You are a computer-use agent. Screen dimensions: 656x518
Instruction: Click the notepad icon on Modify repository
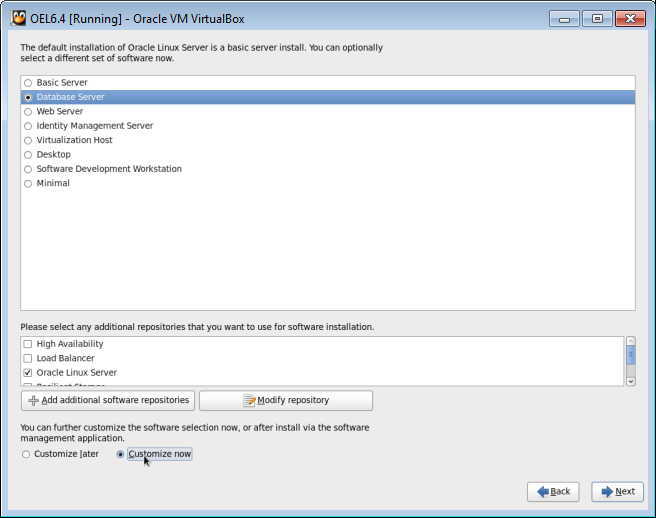tap(250, 400)
